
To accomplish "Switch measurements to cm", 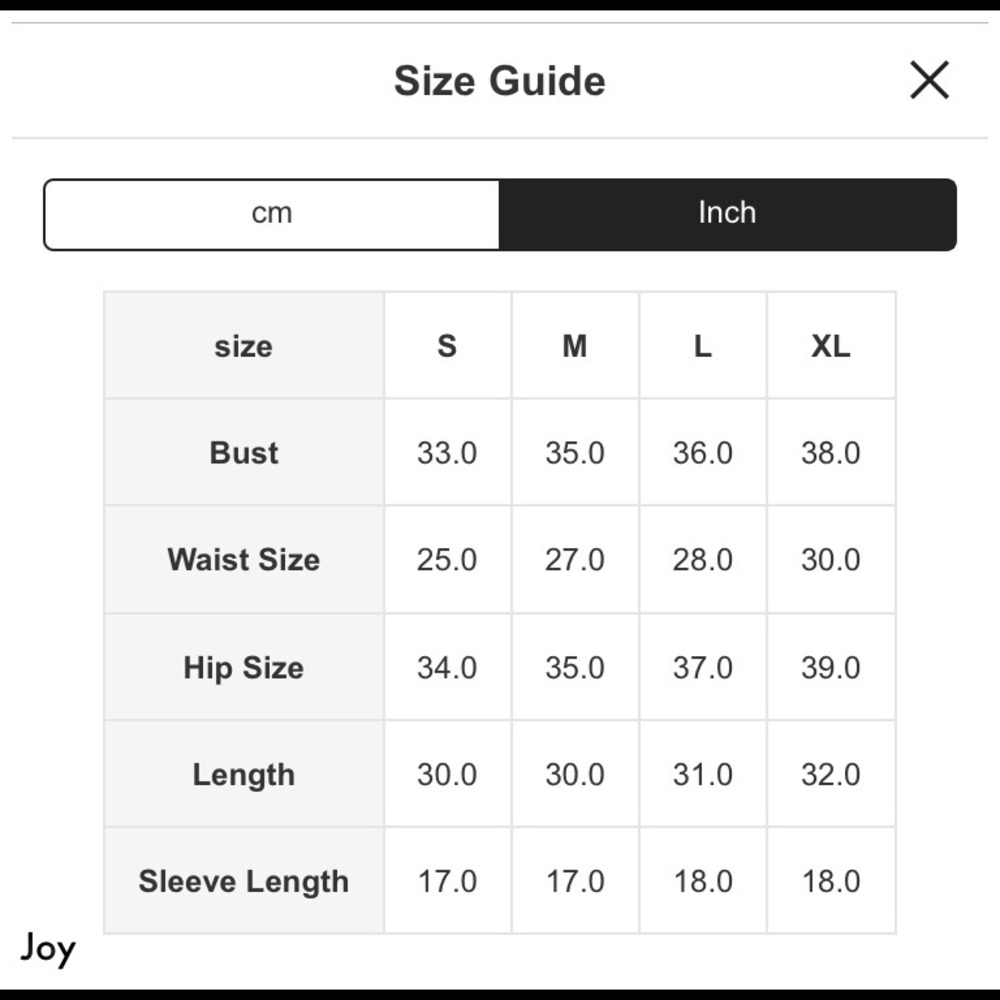I will 272,214.
